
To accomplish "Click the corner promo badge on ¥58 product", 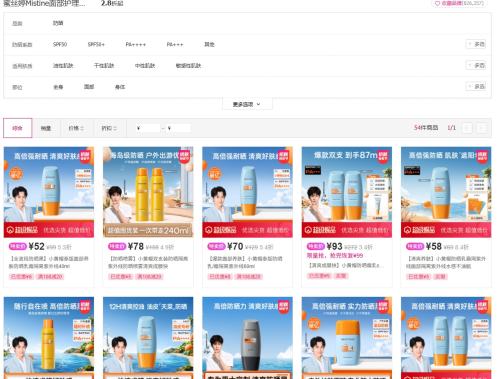I will coord(482,156).
